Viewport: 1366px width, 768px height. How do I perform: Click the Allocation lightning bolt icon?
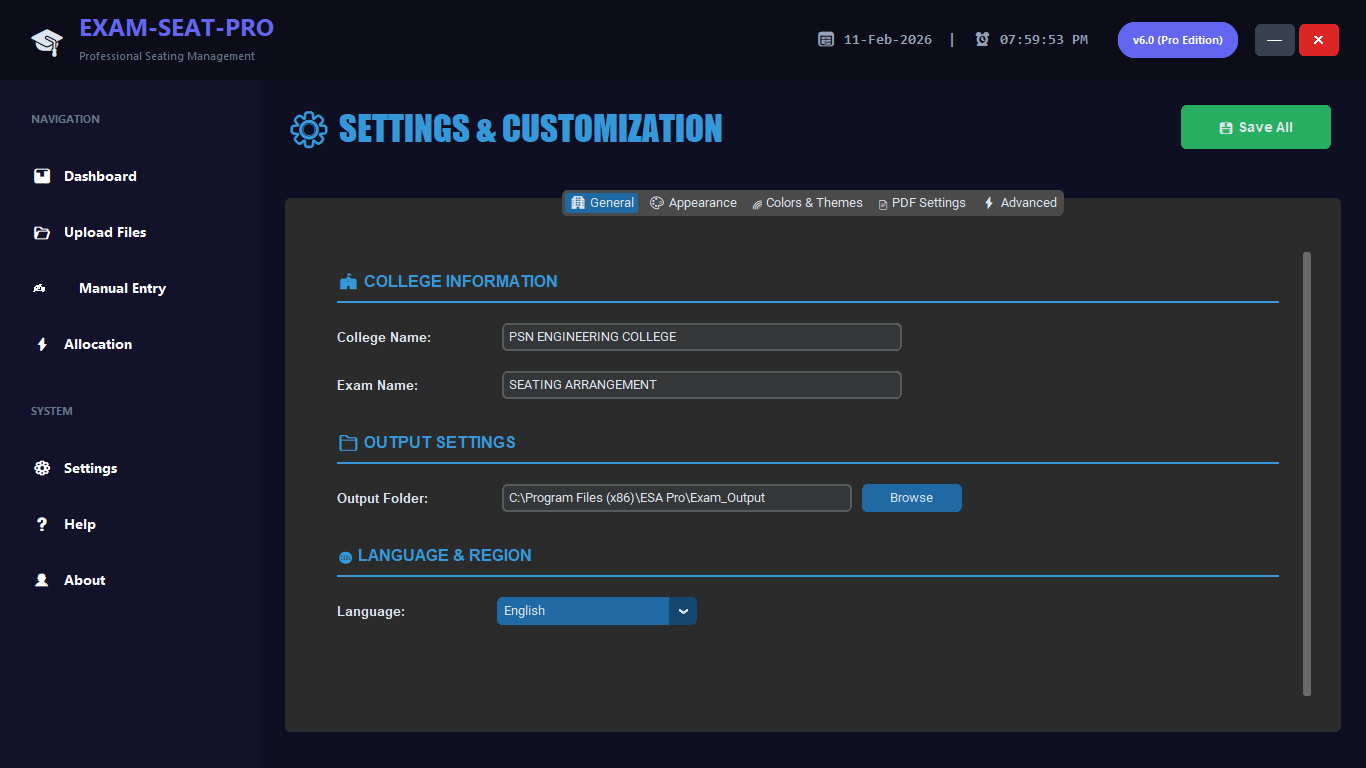[x=42, y=344]
